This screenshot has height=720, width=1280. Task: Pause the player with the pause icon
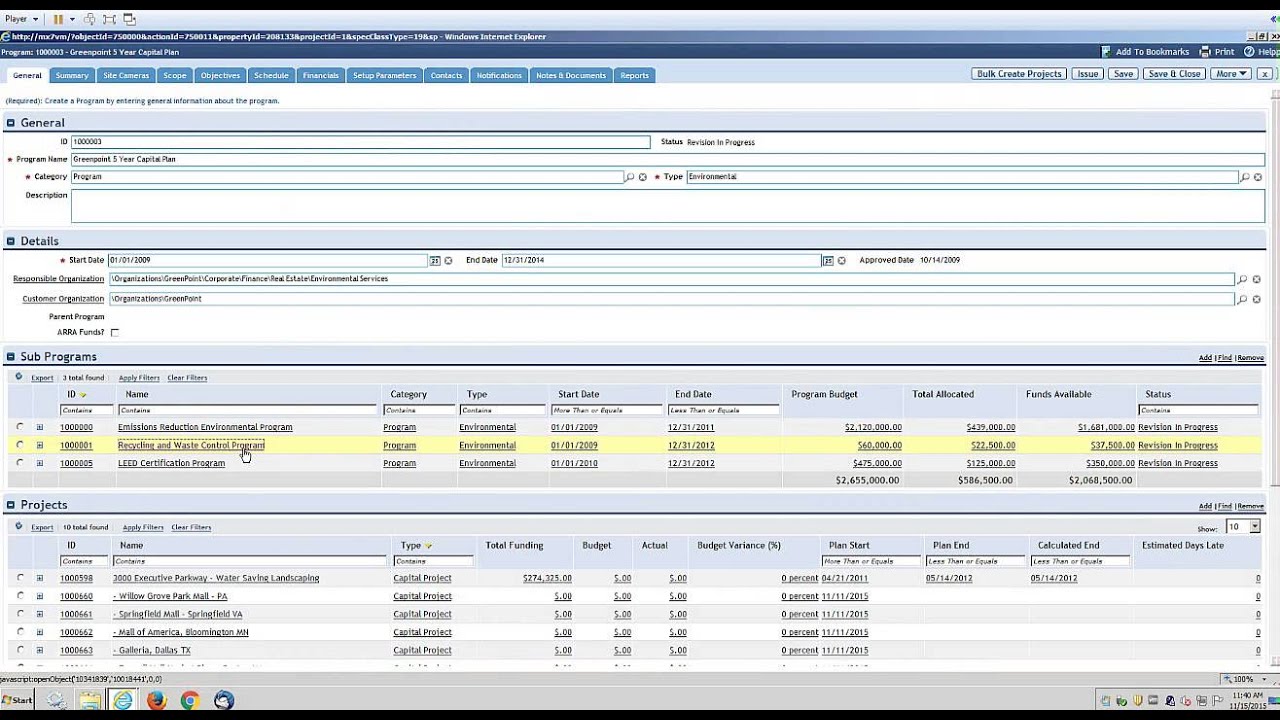tap(58, 19)
